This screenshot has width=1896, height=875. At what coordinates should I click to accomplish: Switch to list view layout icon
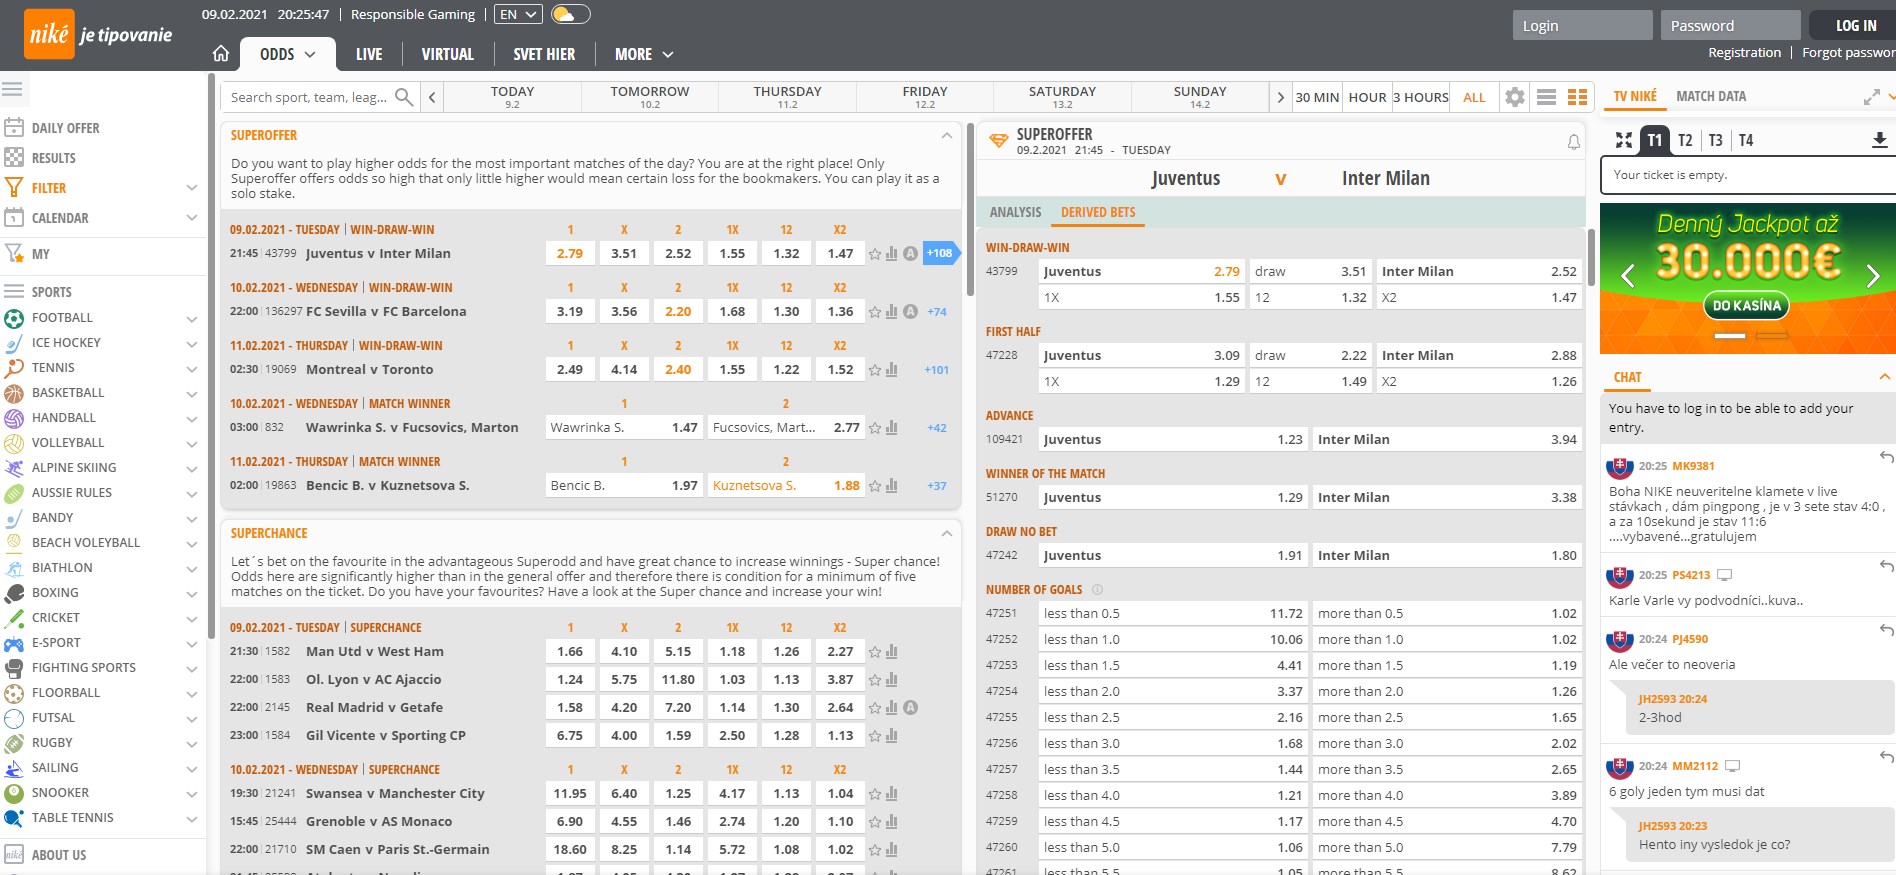[x=1546, y=97]
